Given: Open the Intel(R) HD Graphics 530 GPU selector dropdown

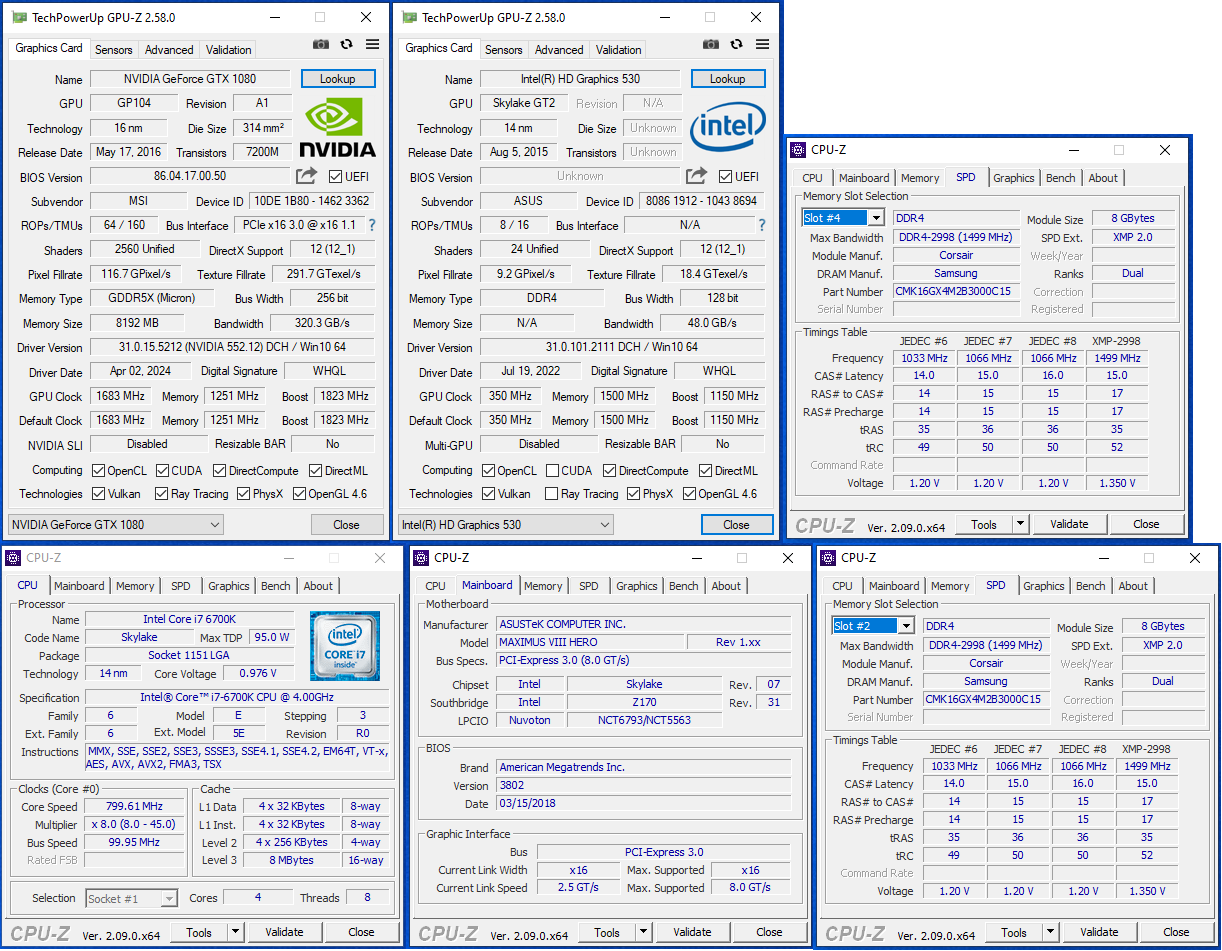Looking at the screenshot, I should tap(506, 524).
